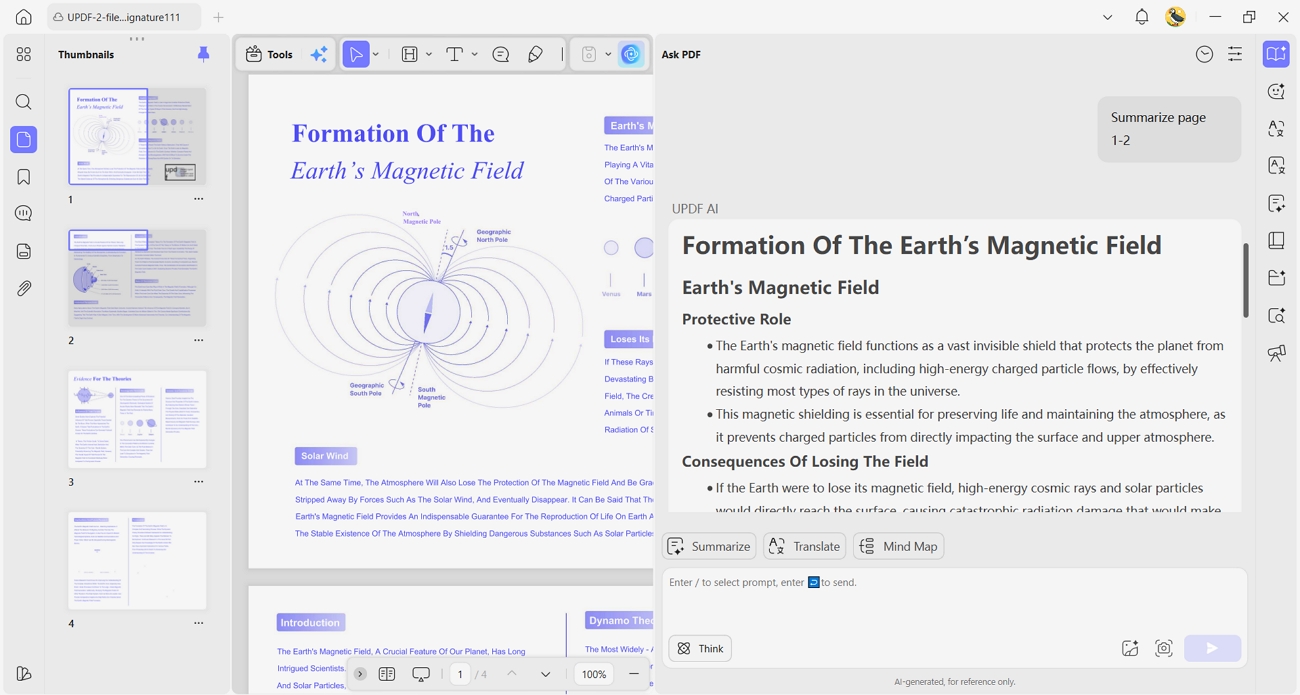
Task: Expand the cursor tool dropdown arrow
Action: pos(376,54)
